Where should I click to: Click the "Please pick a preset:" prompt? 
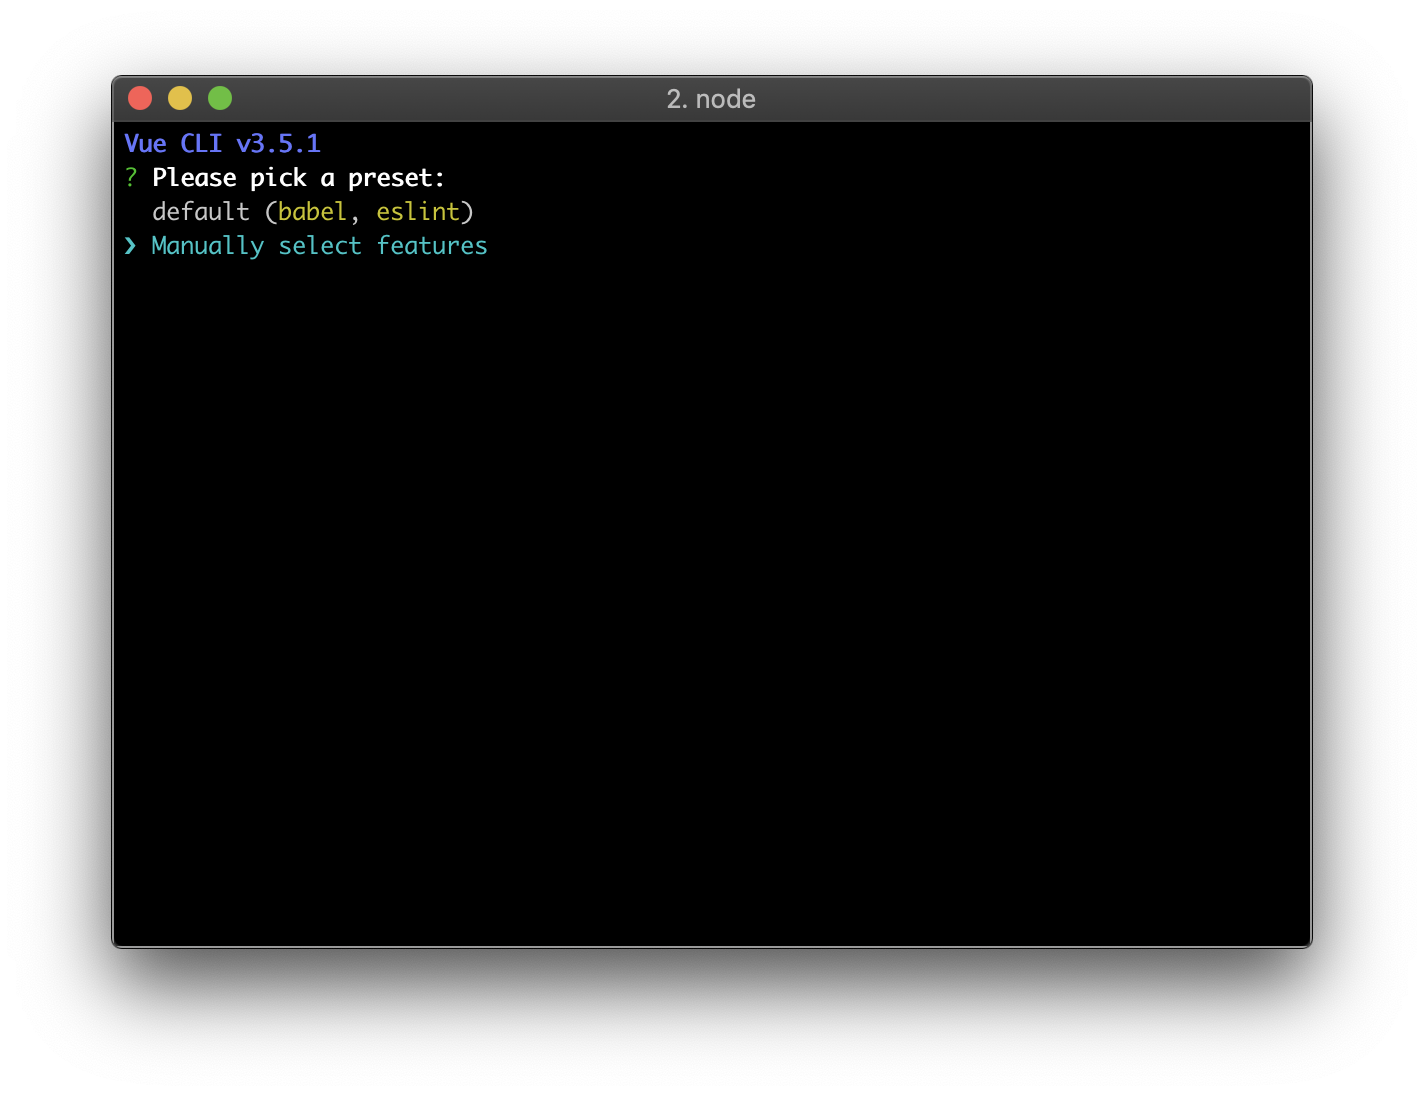tap(298, 178)
